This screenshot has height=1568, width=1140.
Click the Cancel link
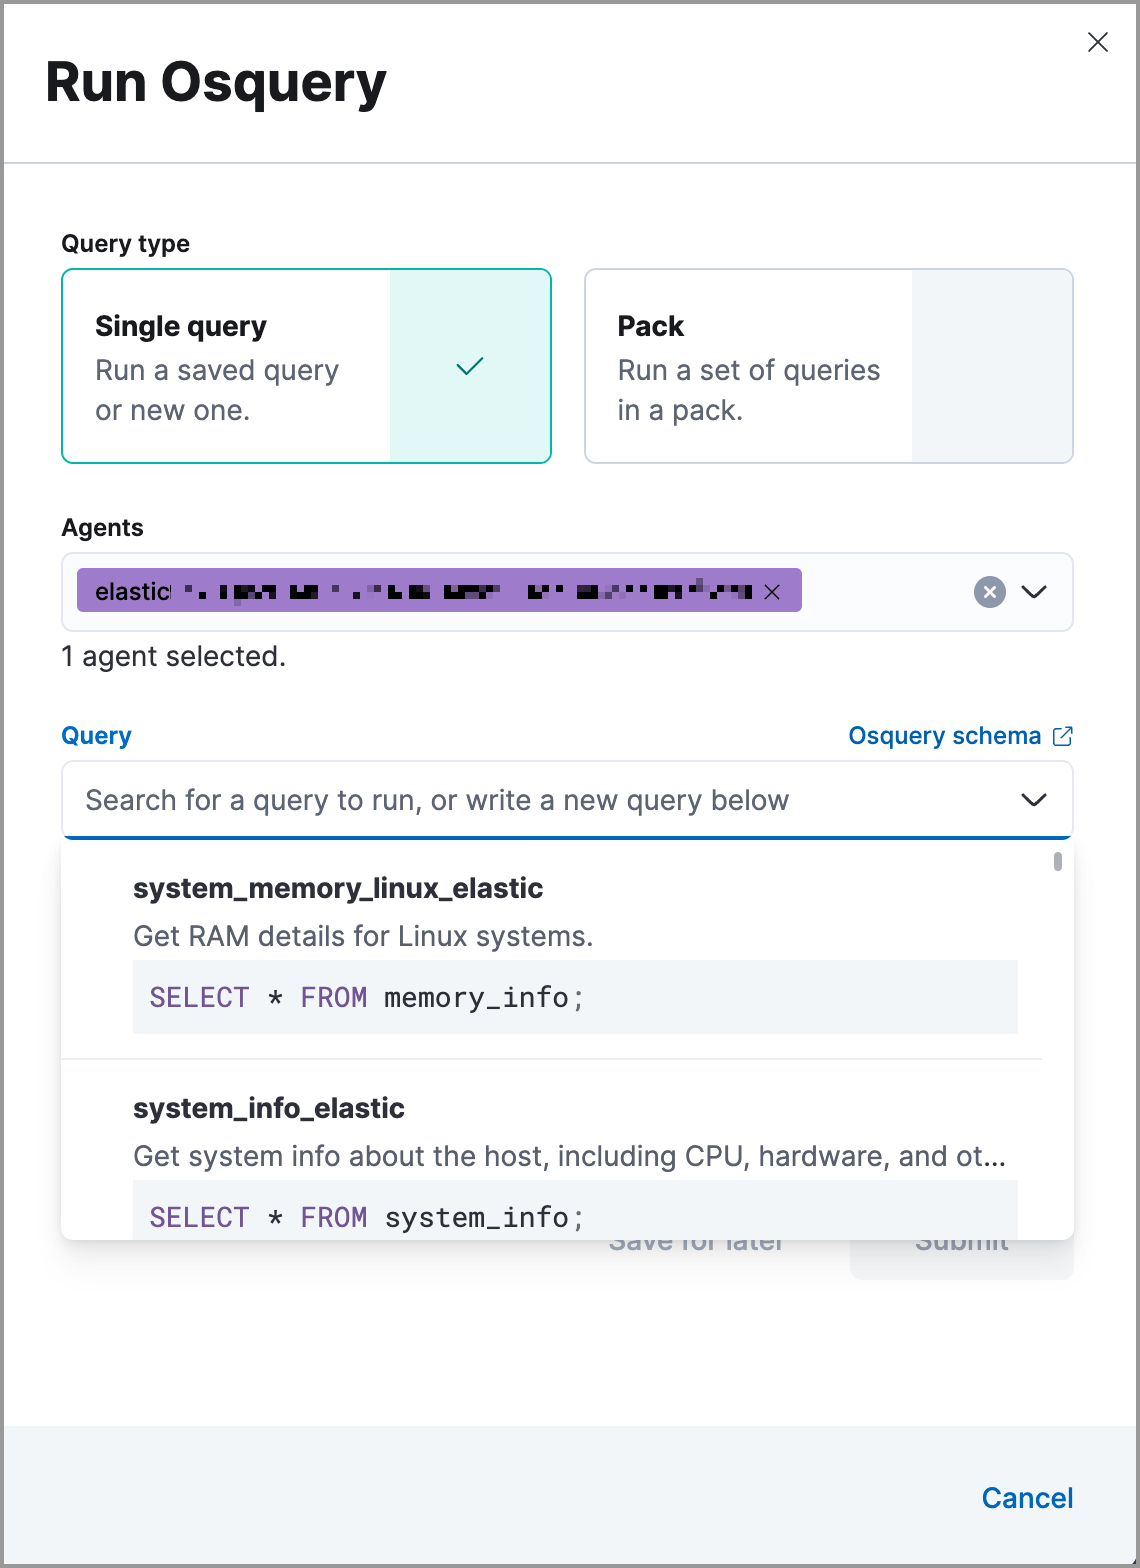pyautogui.click(x=1027, y=1497)
